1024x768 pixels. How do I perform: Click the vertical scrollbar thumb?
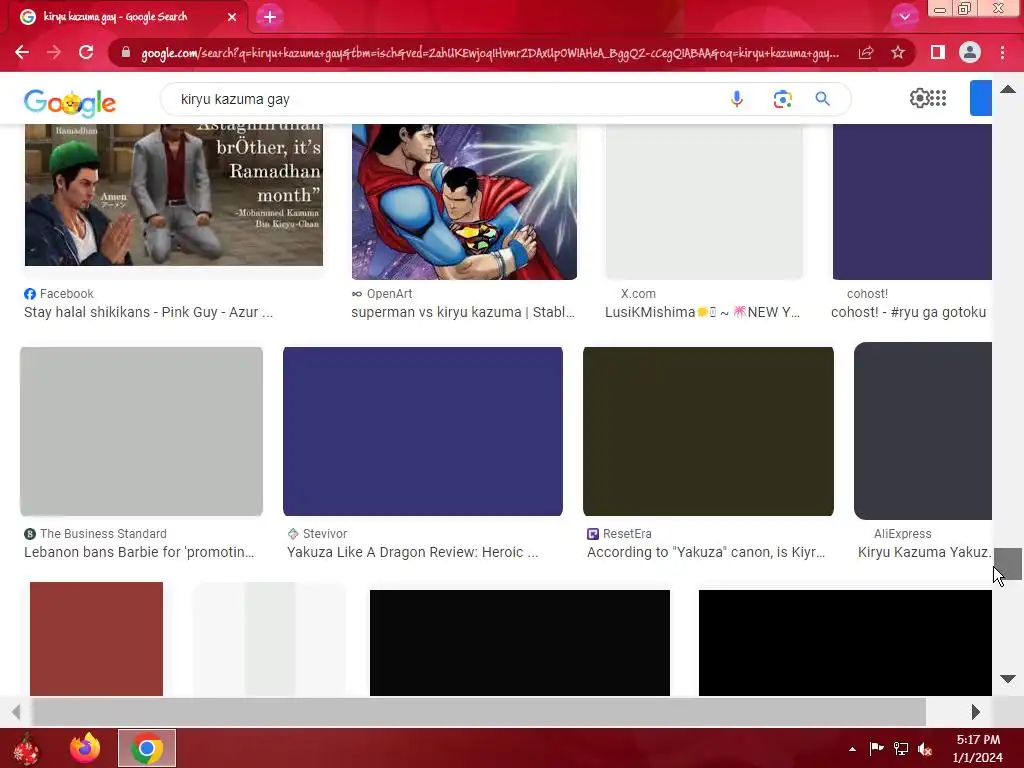click(1008, 564)
